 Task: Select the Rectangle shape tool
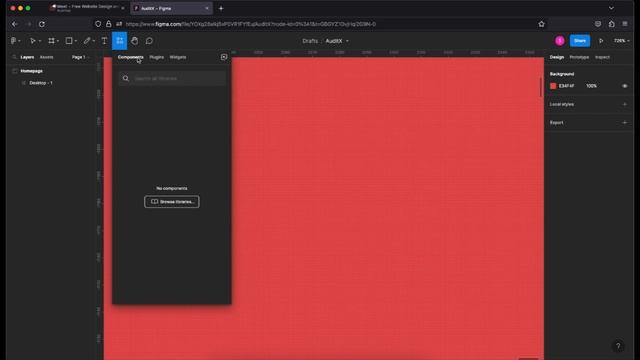[69, 41]
